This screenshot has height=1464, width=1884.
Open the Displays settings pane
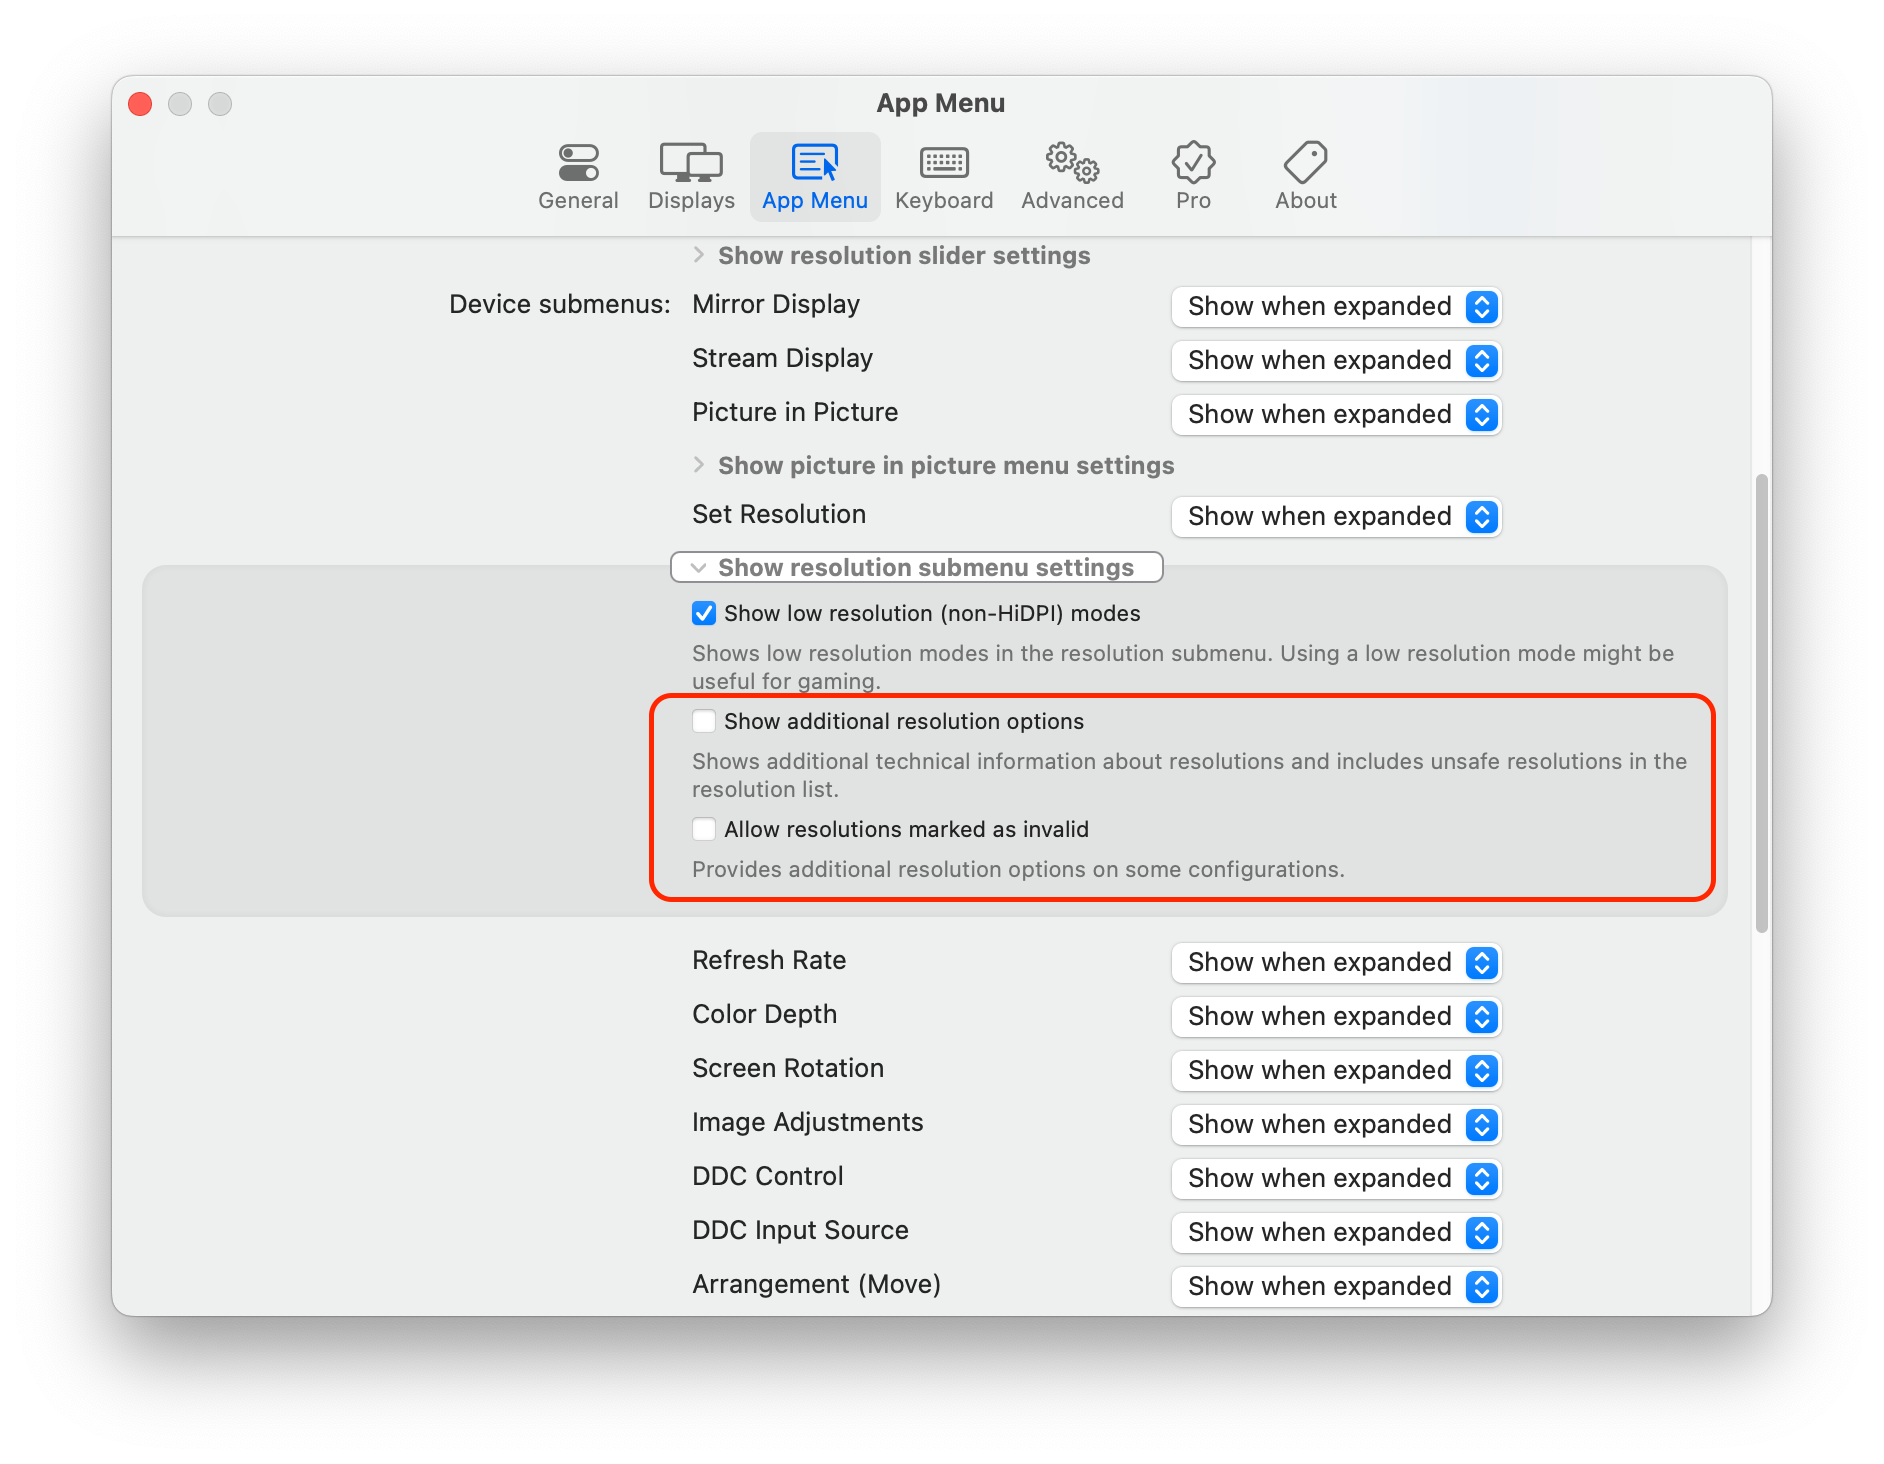691,176
